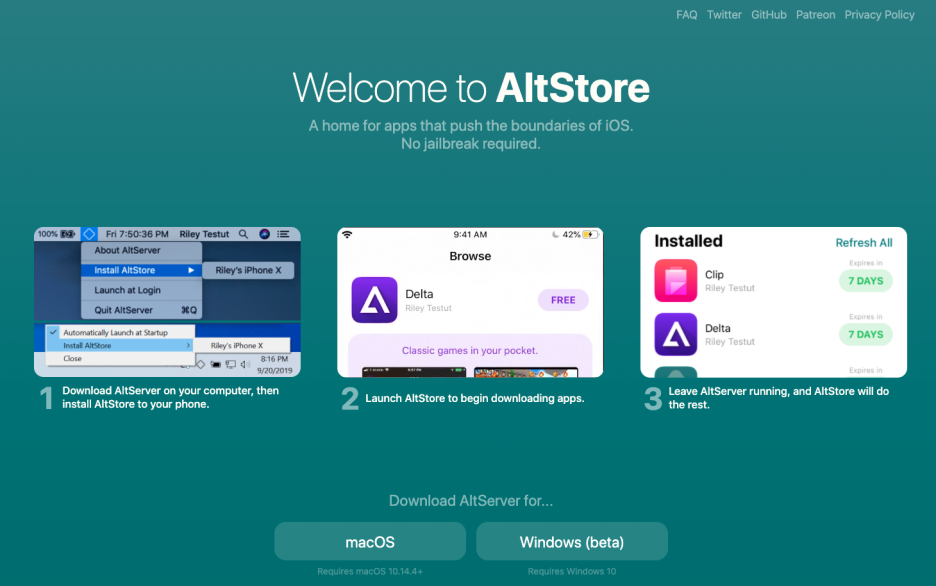
Task: Click the Browse title in screenshot
Action: click(470, 256)
